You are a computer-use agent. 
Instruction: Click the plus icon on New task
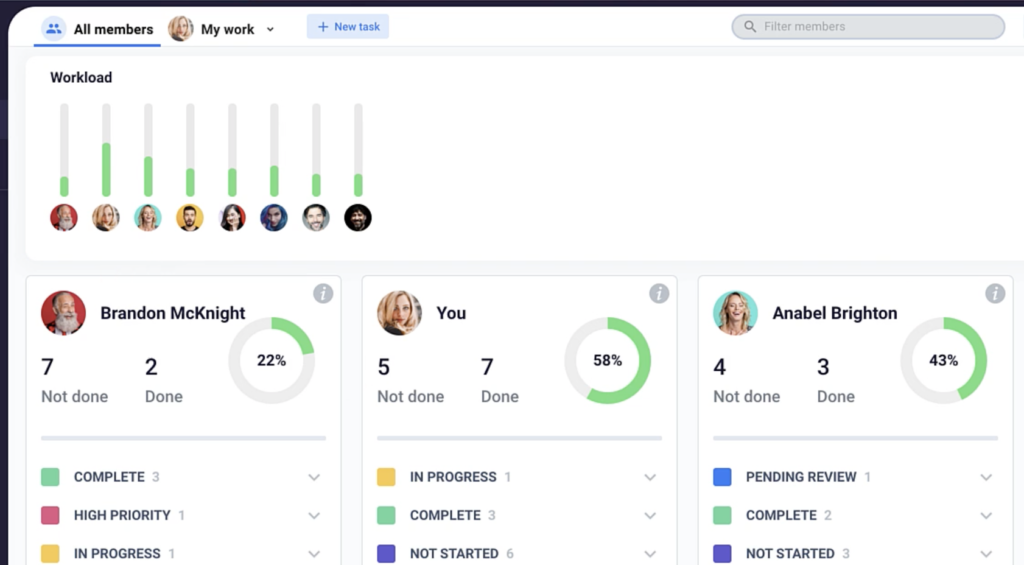(323, 27)
